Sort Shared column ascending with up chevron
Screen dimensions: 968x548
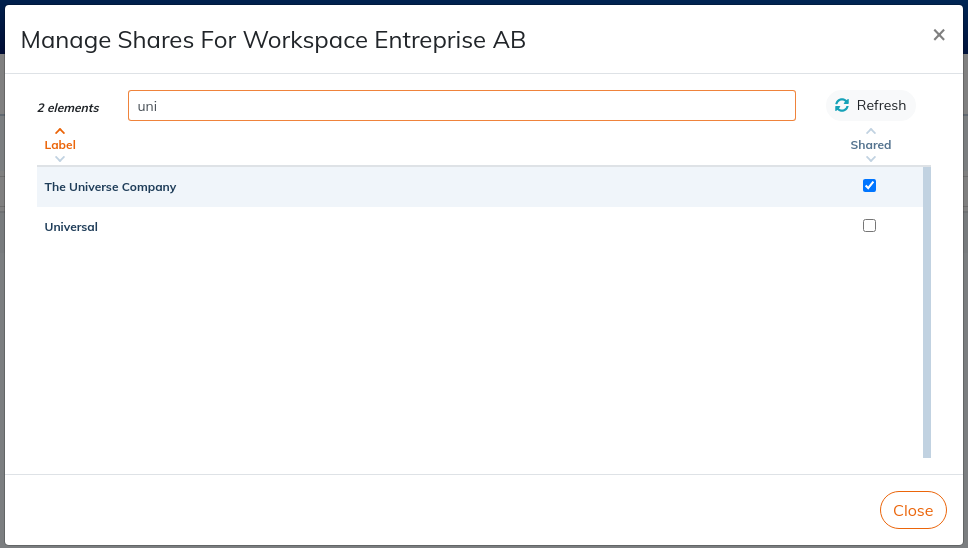pos(870,131)
